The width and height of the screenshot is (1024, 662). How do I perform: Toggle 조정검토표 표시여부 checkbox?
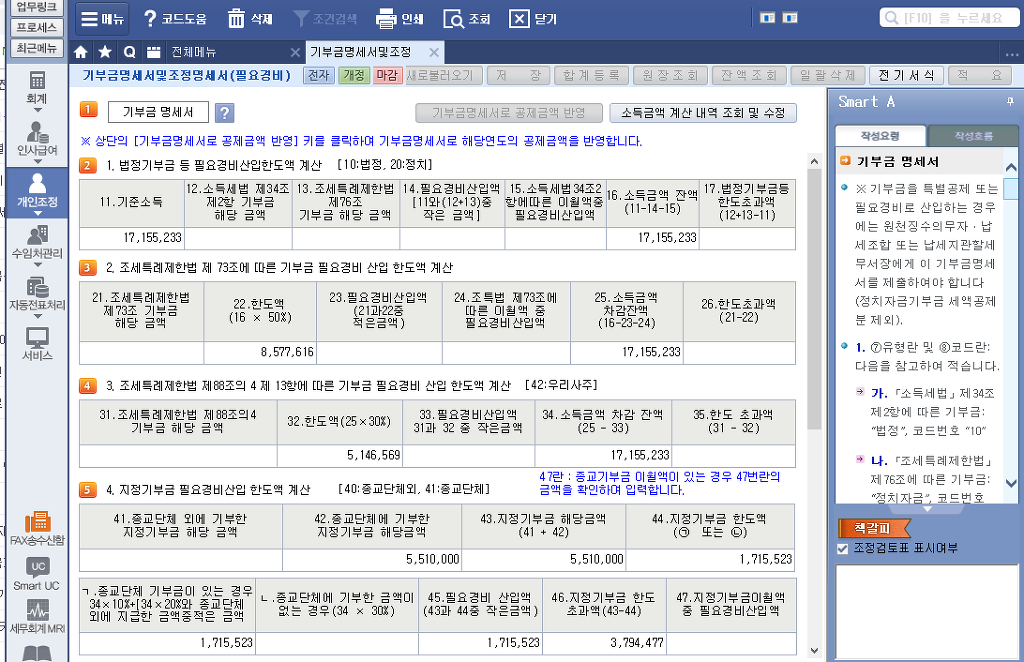point(842,548)
